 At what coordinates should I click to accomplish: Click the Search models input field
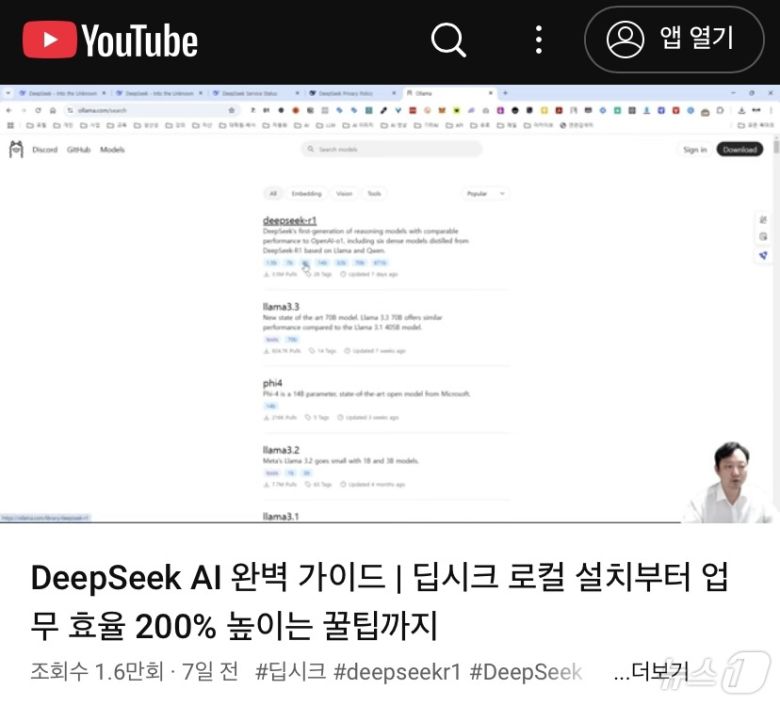[391, 149]
